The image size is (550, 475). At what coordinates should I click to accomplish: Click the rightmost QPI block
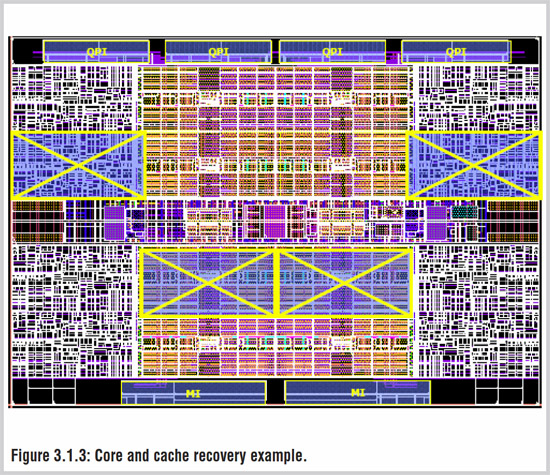[x=456, y=52]
